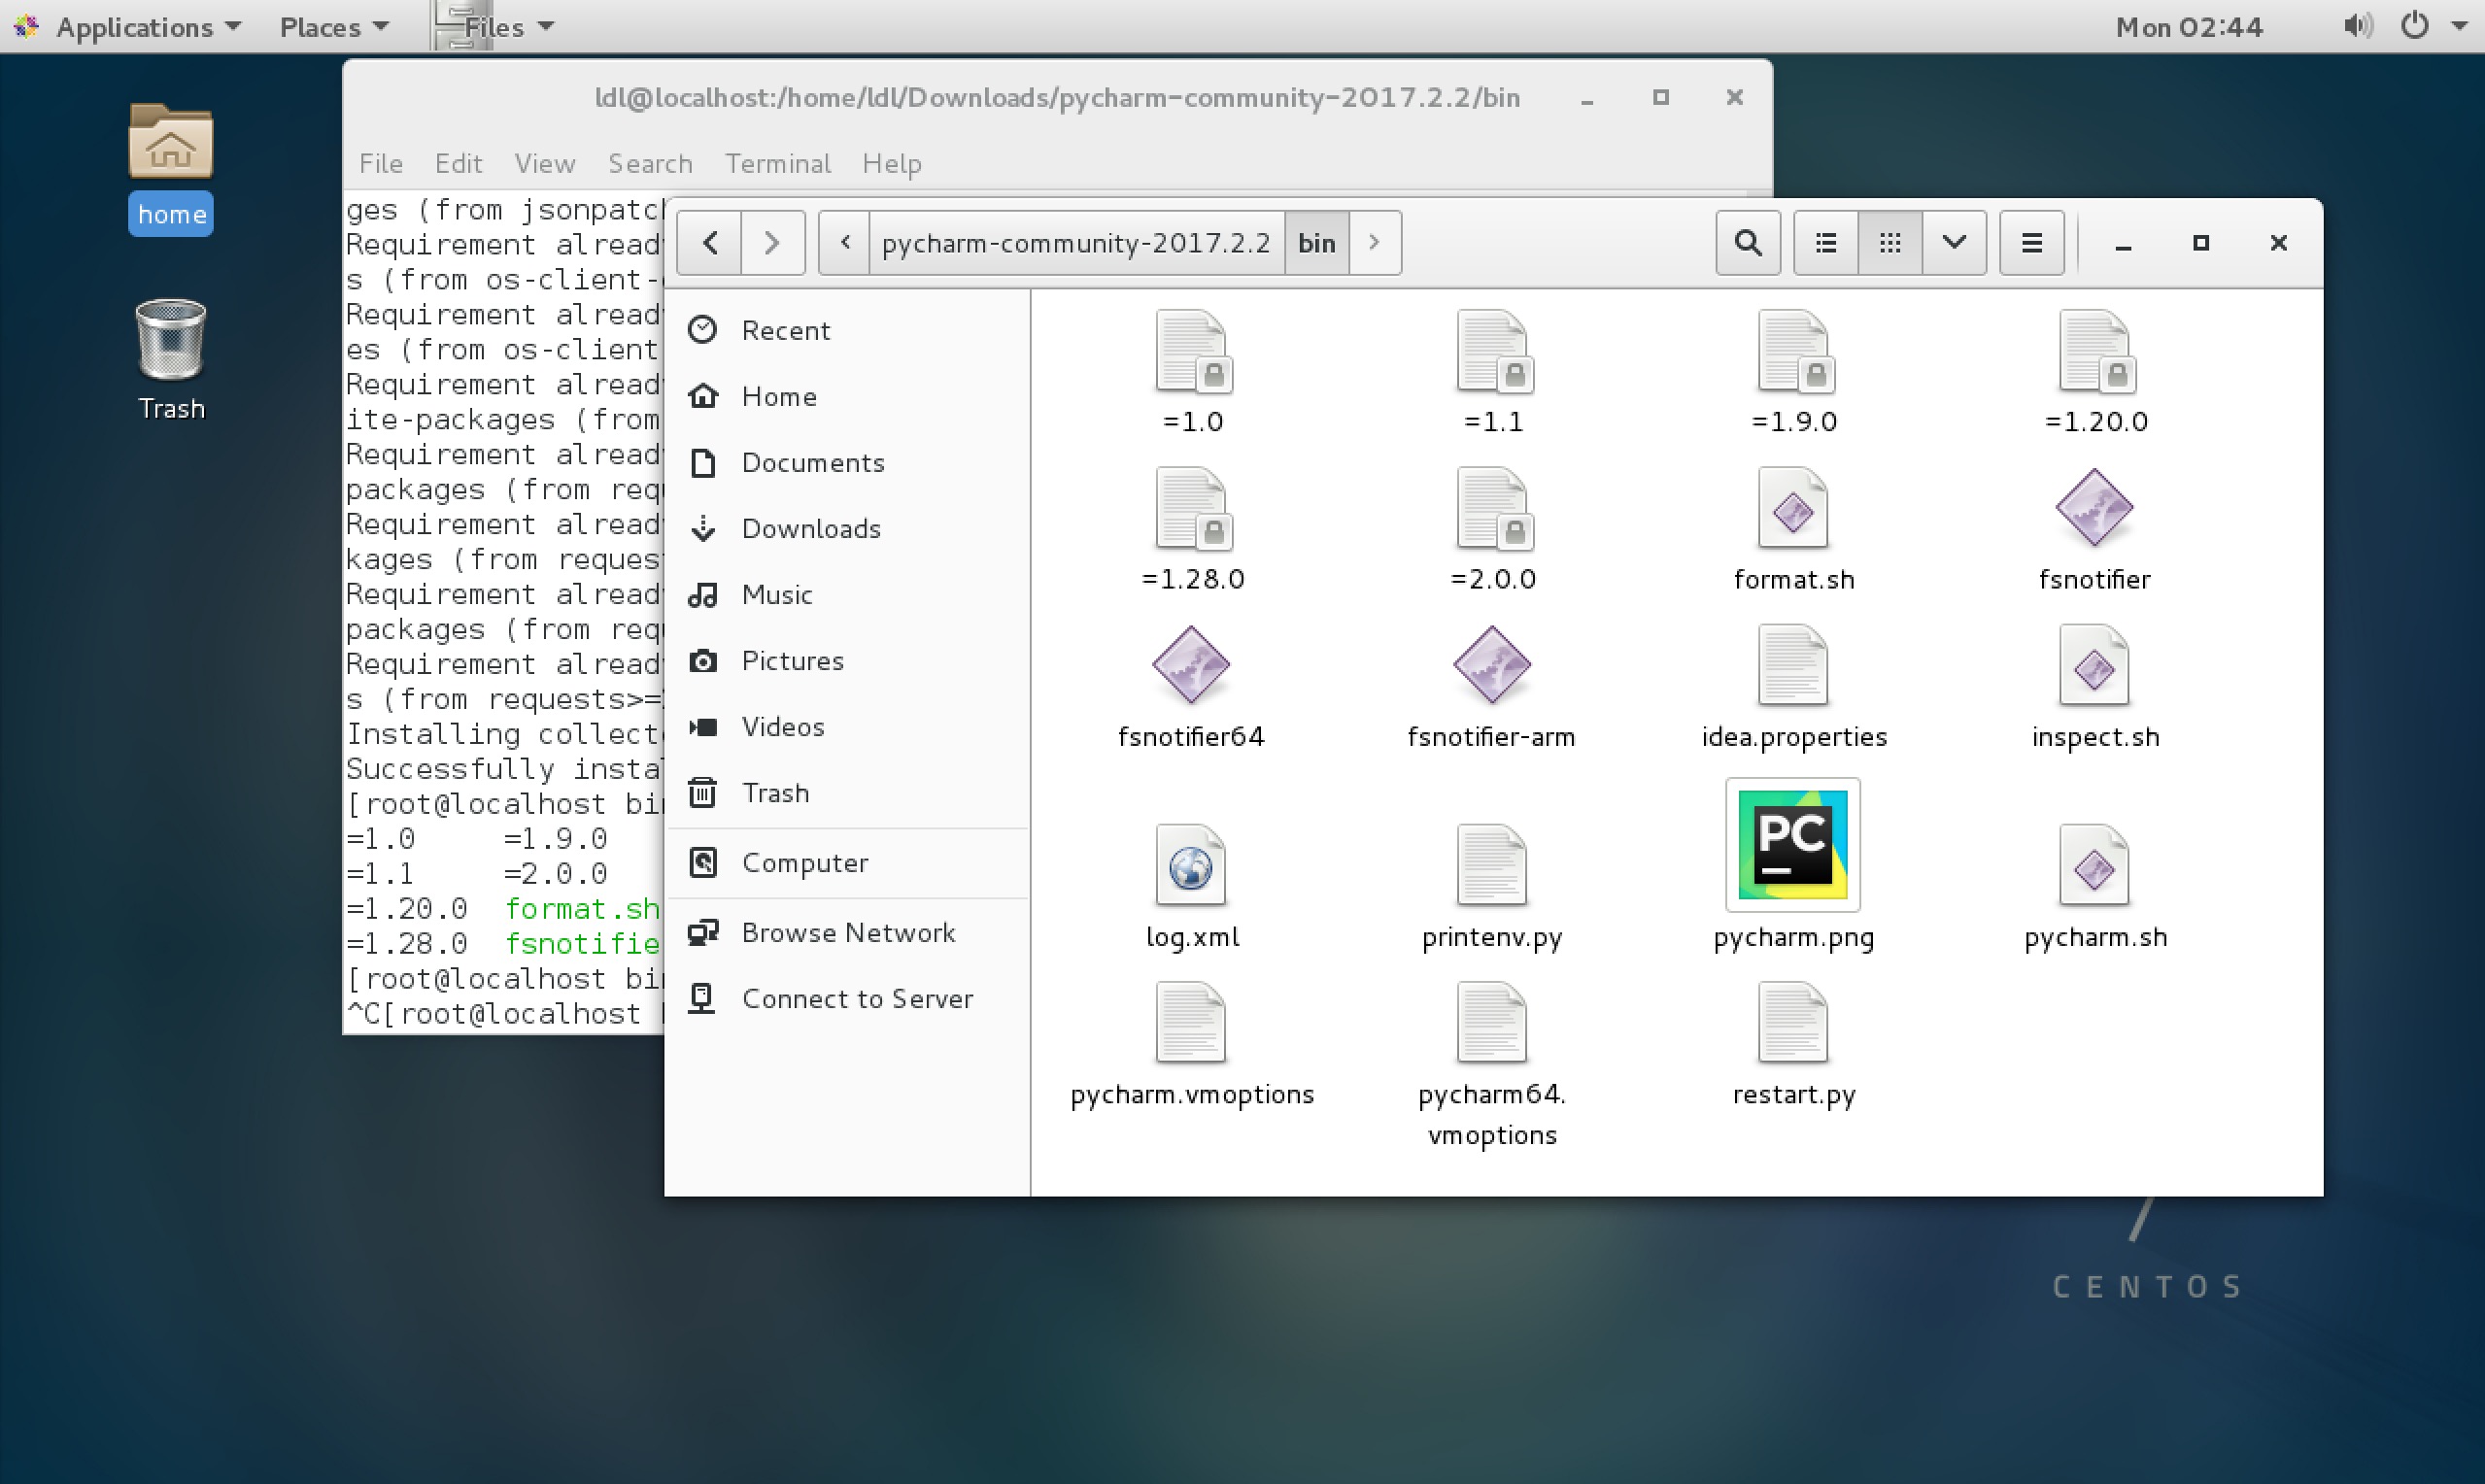The height and width of the screenshot is (1484, 2485).
Task: Open the Trash entry in the sidebar
Action: point(775,792)
